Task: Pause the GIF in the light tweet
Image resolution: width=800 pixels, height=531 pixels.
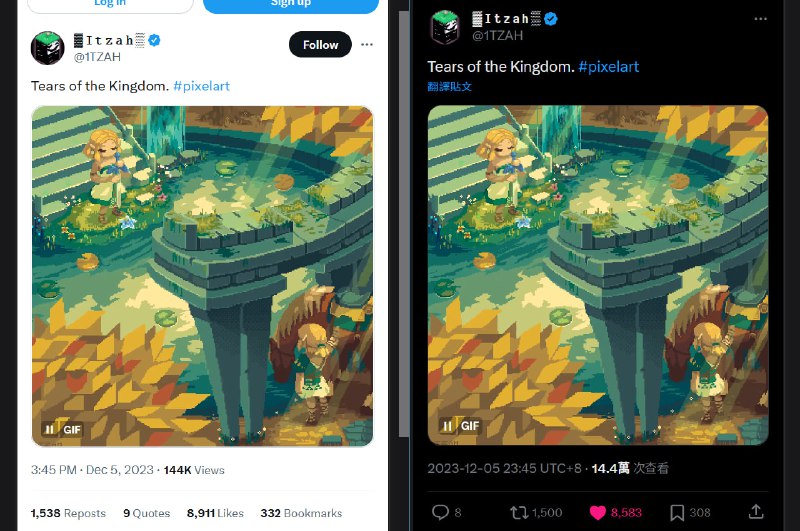Action: [x=49, y=429]
